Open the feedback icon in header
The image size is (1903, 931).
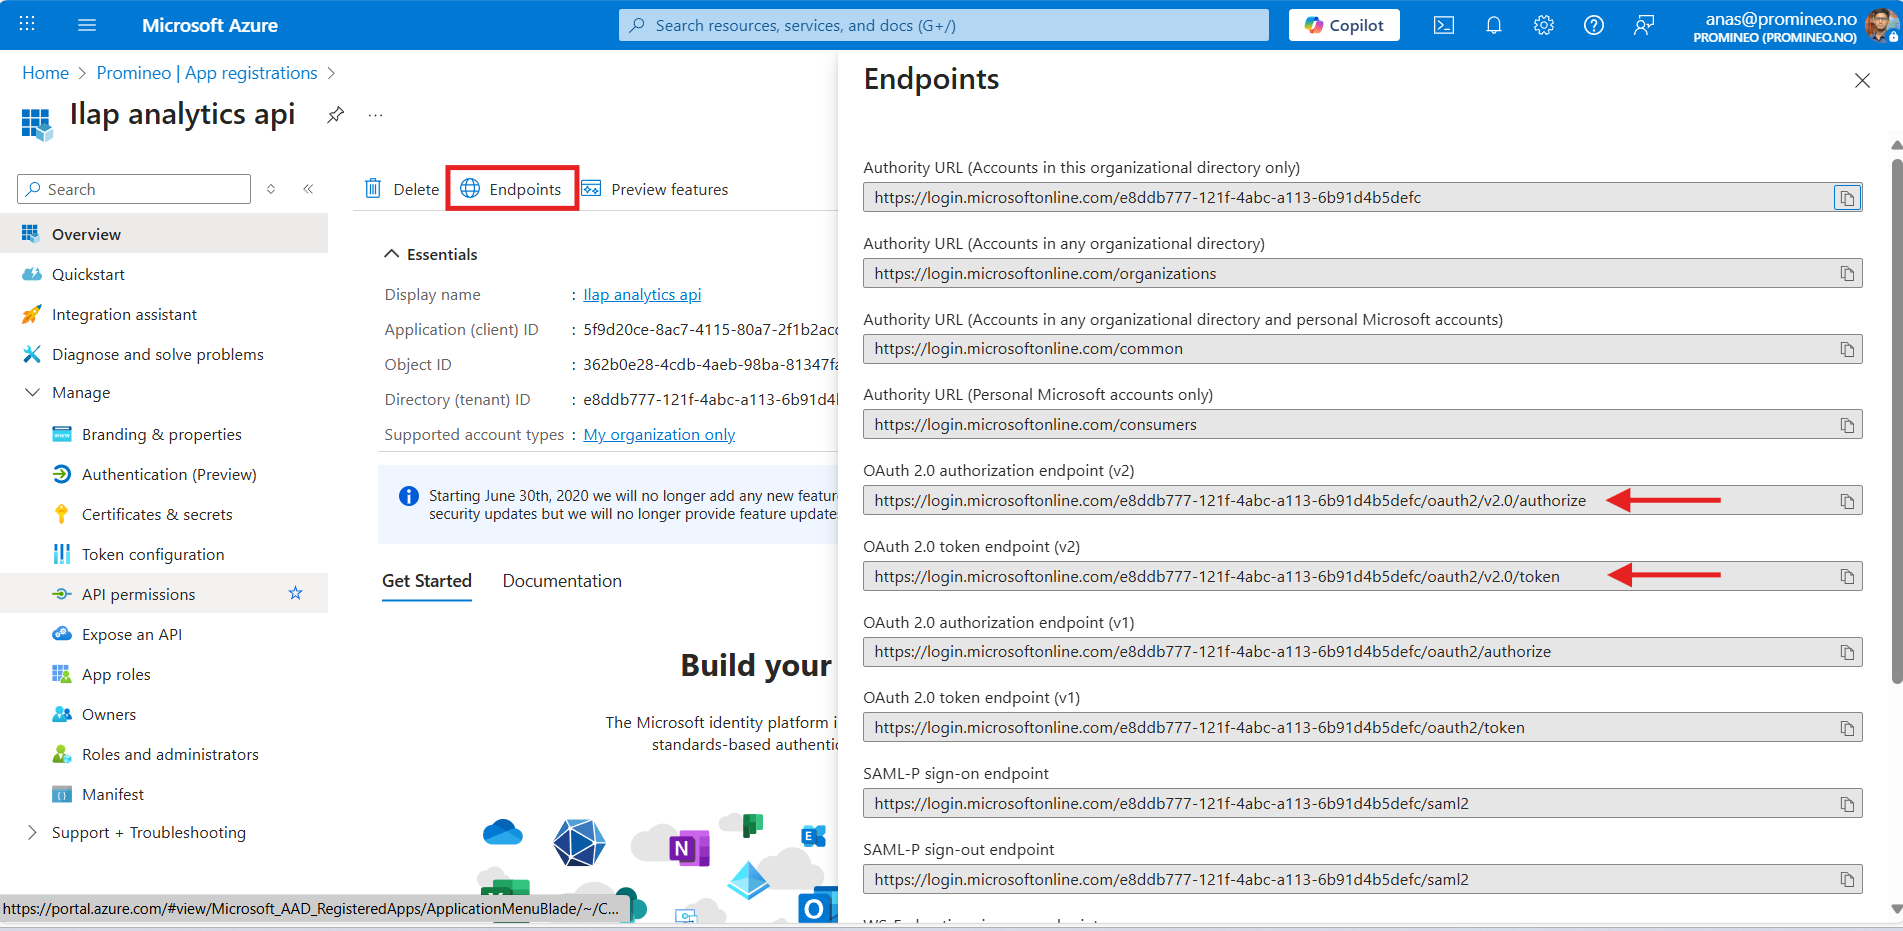1644,25
